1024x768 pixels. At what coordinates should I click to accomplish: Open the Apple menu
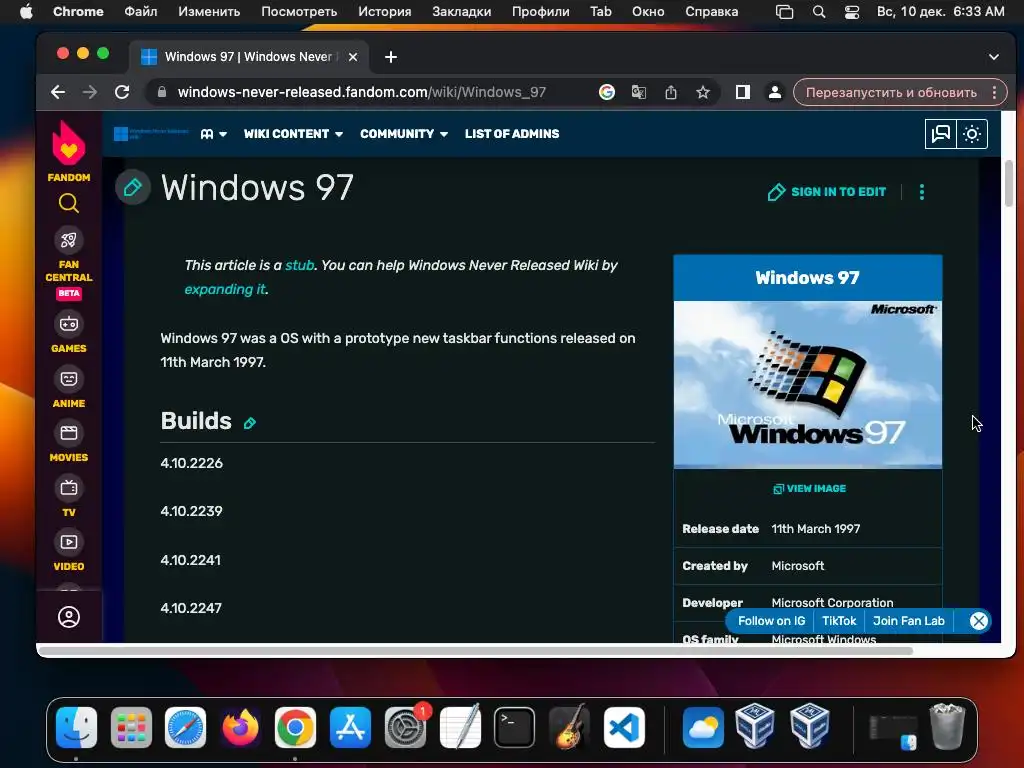point(26,12)
